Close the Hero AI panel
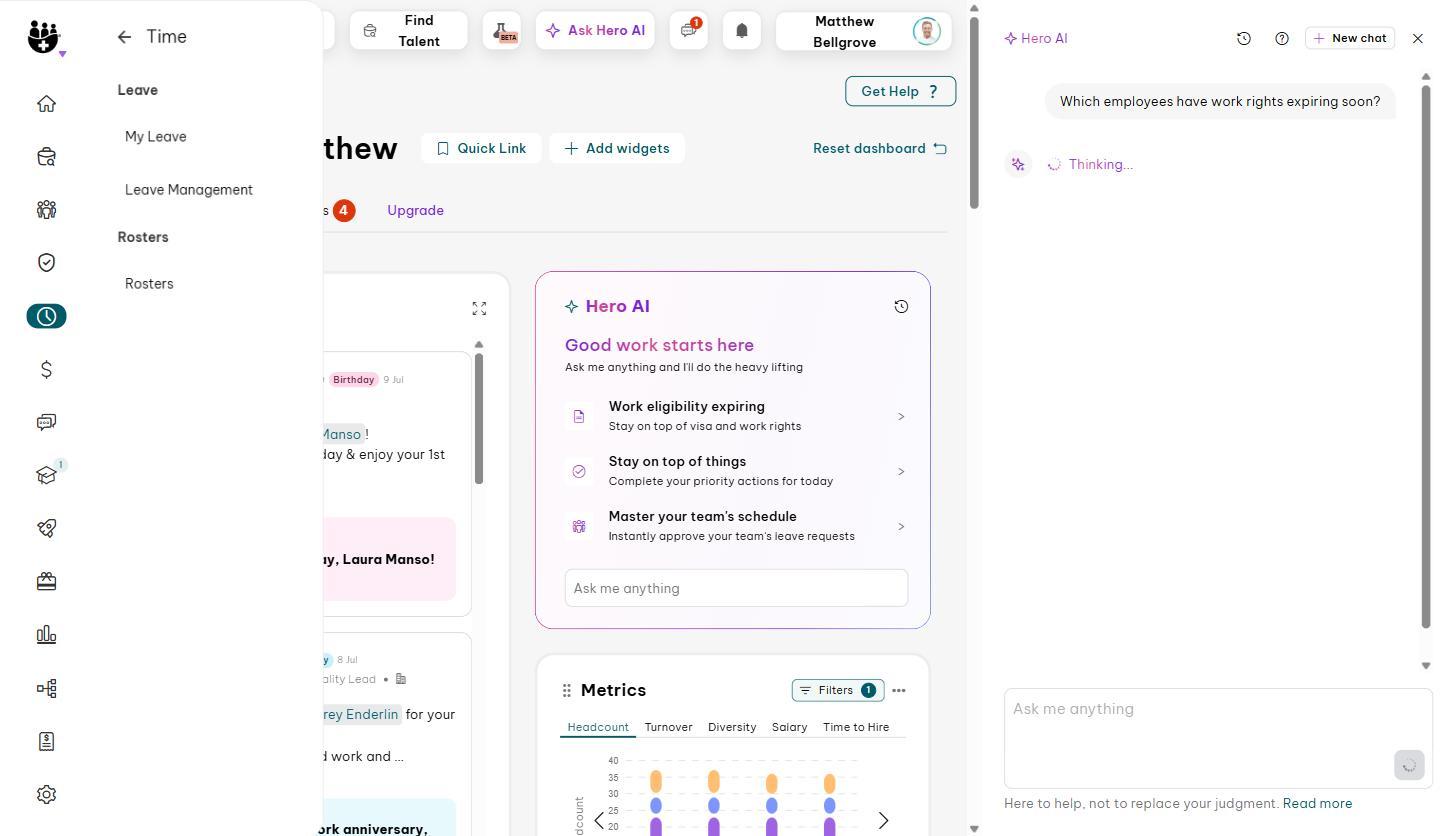 click(1418, 38)
